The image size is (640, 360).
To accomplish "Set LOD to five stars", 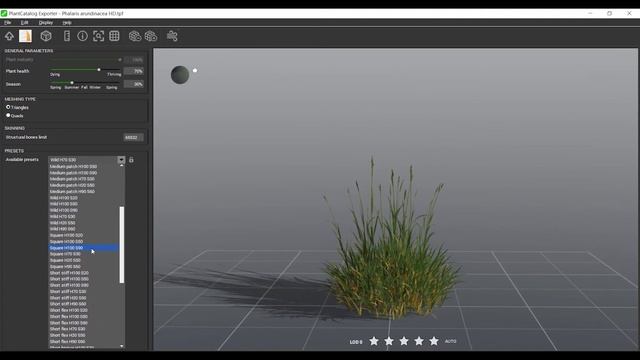I will (434, 341).
